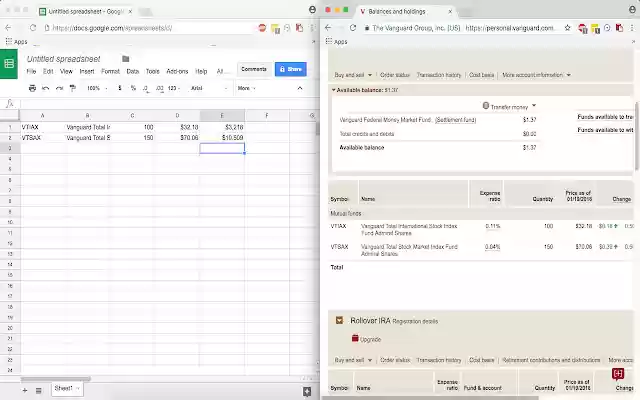Click the red adblock extension icon in Sheets window
This screenshot has width=640, height=400.
coord(262,28)
